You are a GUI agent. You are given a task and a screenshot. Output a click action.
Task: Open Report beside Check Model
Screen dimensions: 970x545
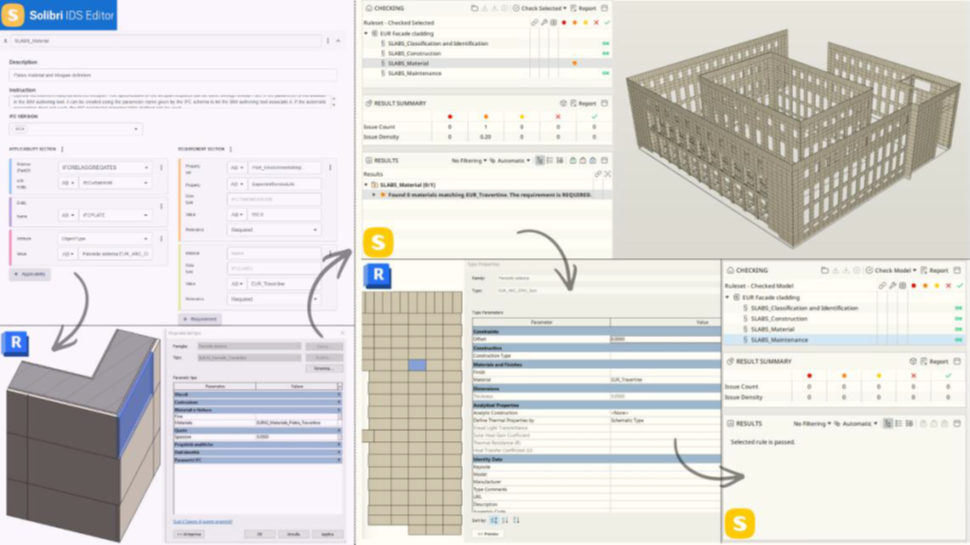(x=934, y=270)
